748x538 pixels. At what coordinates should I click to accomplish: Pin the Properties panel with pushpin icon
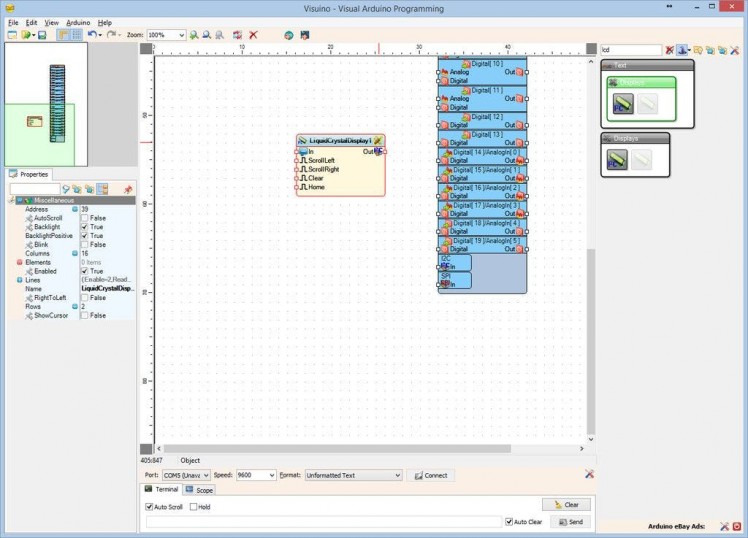coord(127,188)
